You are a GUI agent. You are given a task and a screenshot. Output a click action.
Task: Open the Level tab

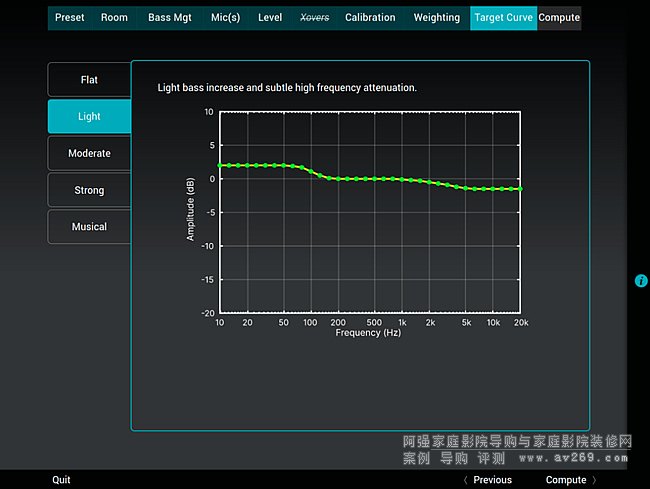(270, 18)
